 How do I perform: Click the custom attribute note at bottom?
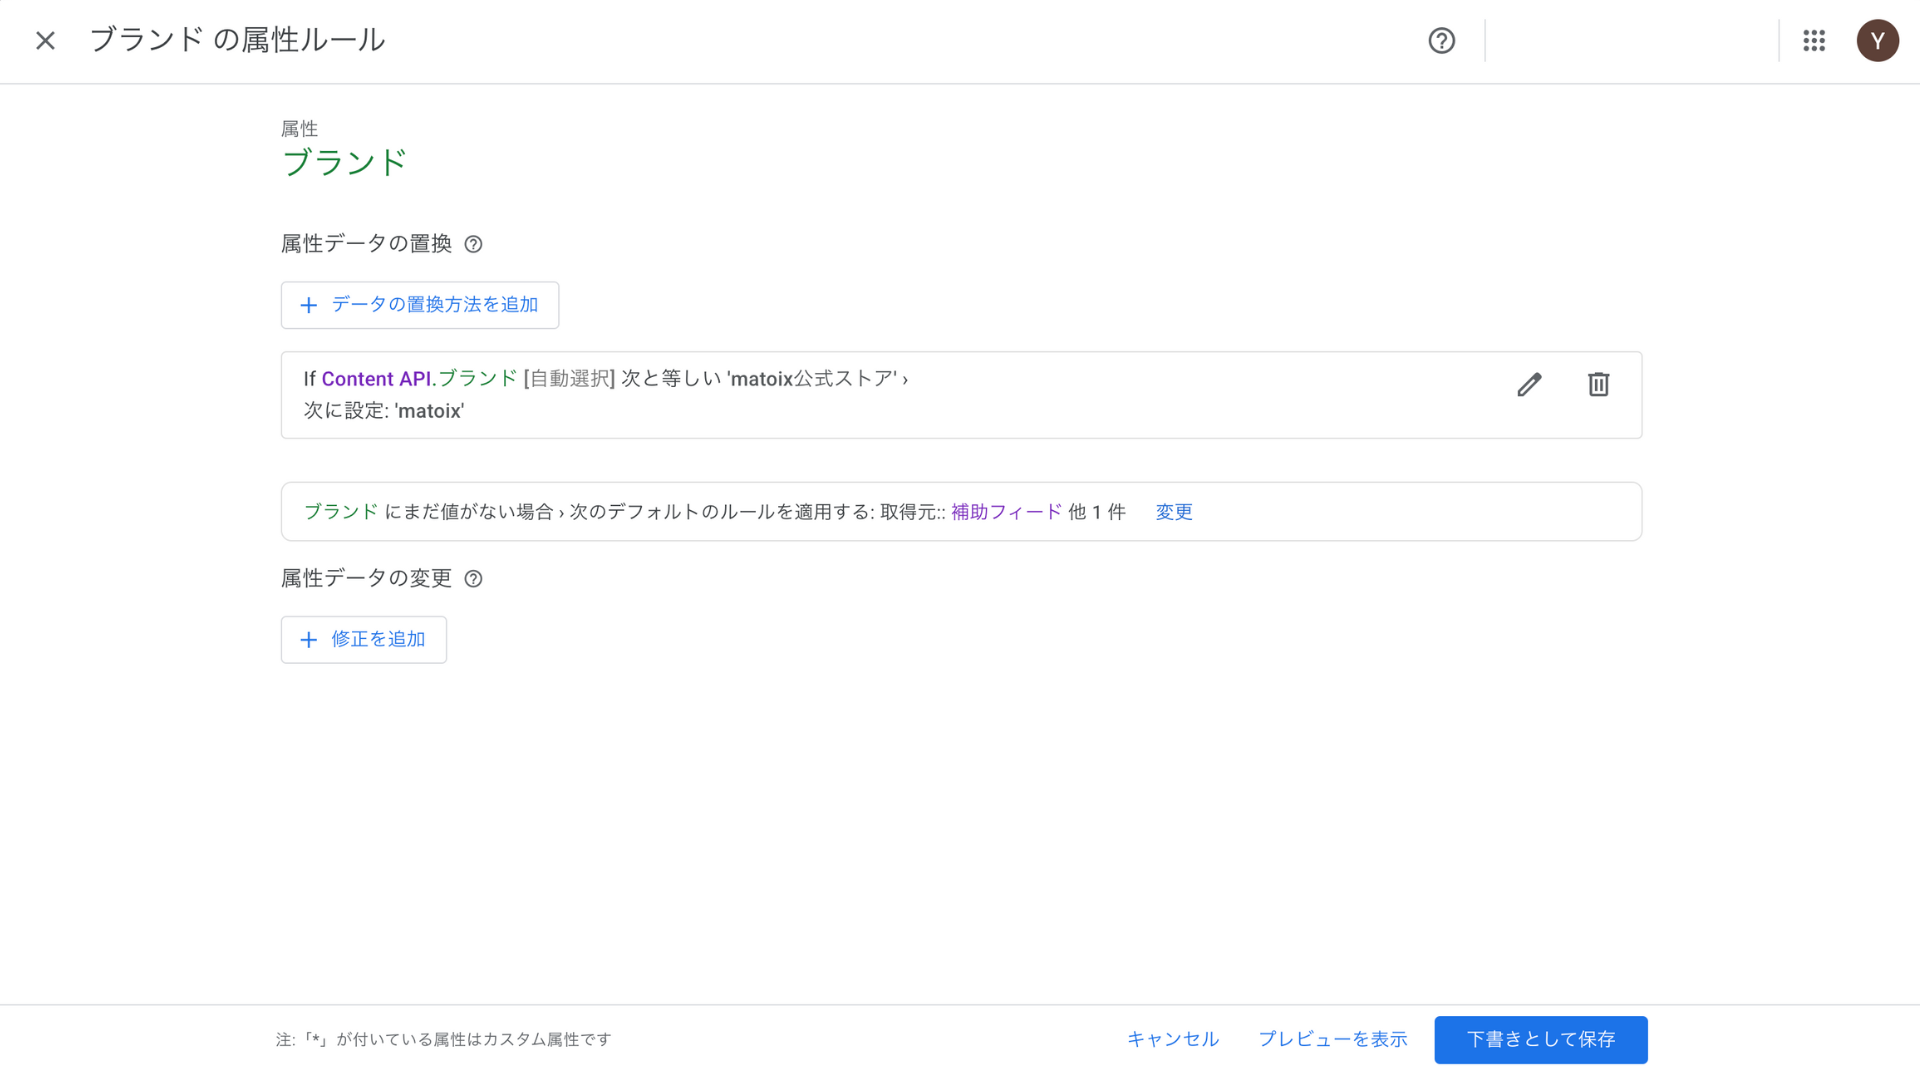pyautogui.click(x=444, y=1040)
